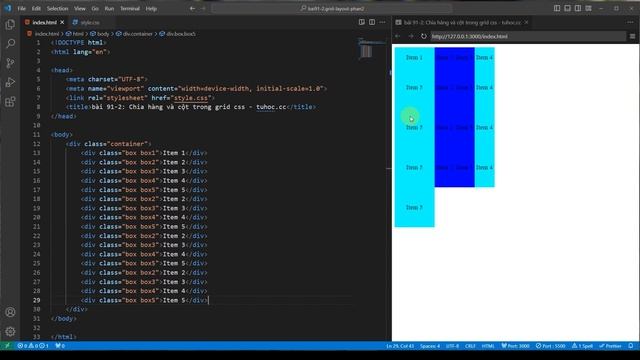Open the Live Preview browser hamburger menu

click(x=632, y=36)
